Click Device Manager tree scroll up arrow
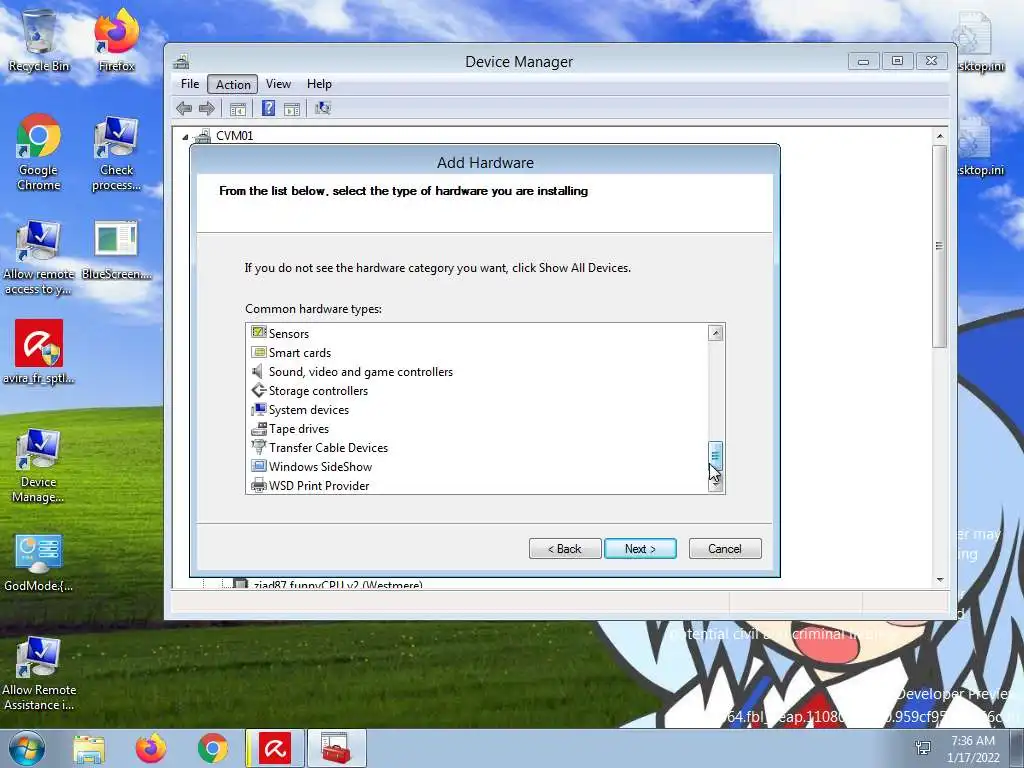 940,136
